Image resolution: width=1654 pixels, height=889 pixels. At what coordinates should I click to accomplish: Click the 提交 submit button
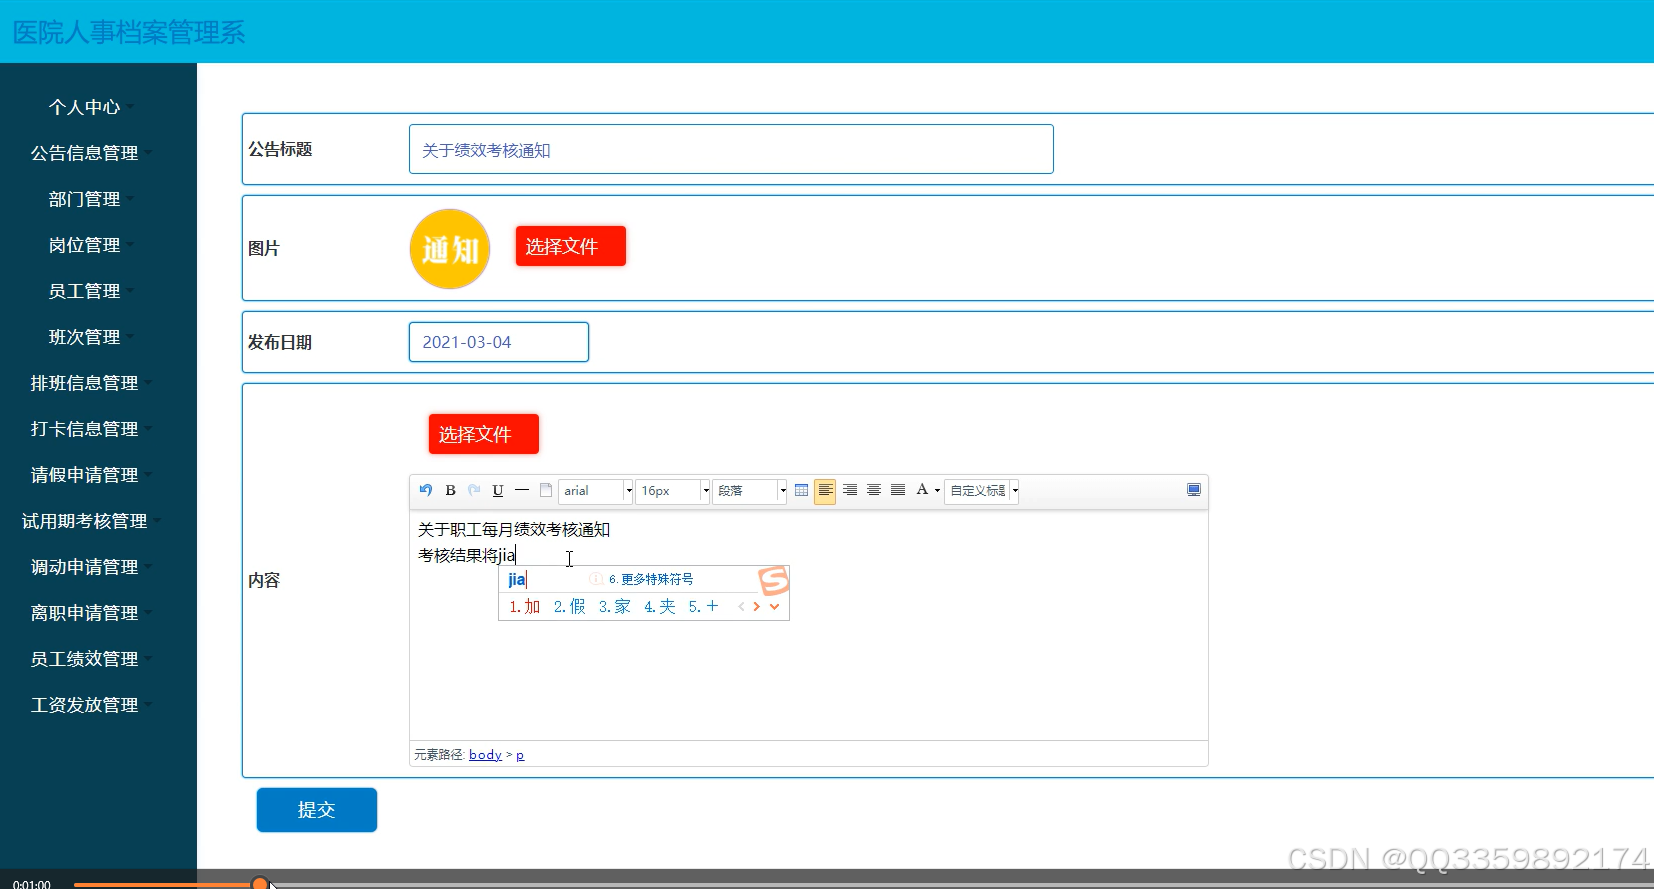(x=317, y=810)
